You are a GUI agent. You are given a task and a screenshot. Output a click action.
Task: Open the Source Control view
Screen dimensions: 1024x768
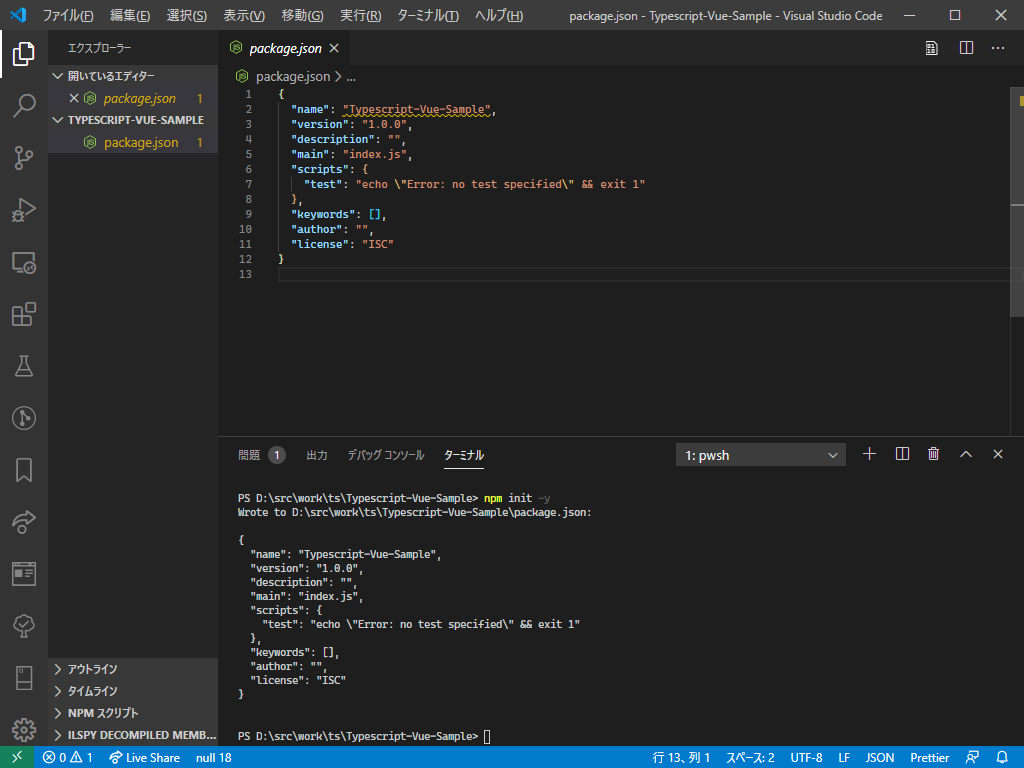coord(24,157)
